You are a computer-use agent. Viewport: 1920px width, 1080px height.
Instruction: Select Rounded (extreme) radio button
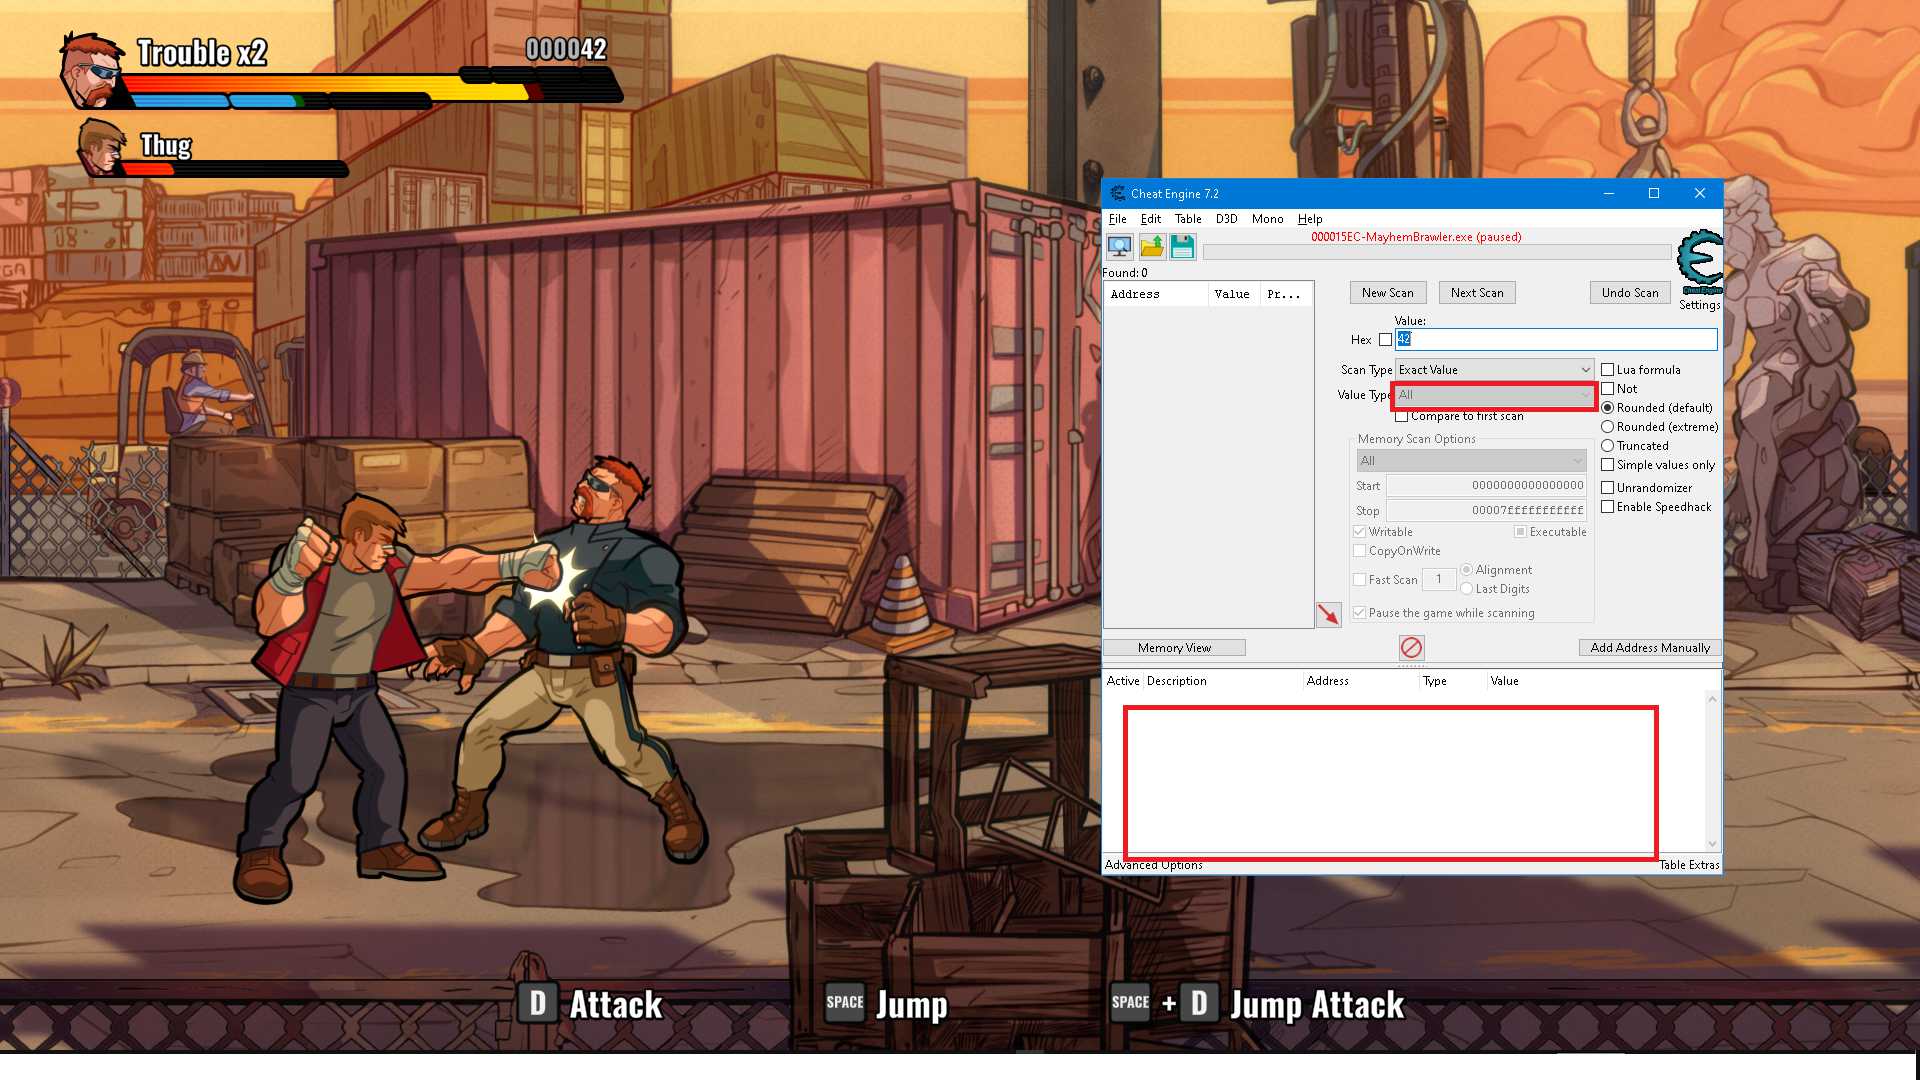click(1608, 427)
